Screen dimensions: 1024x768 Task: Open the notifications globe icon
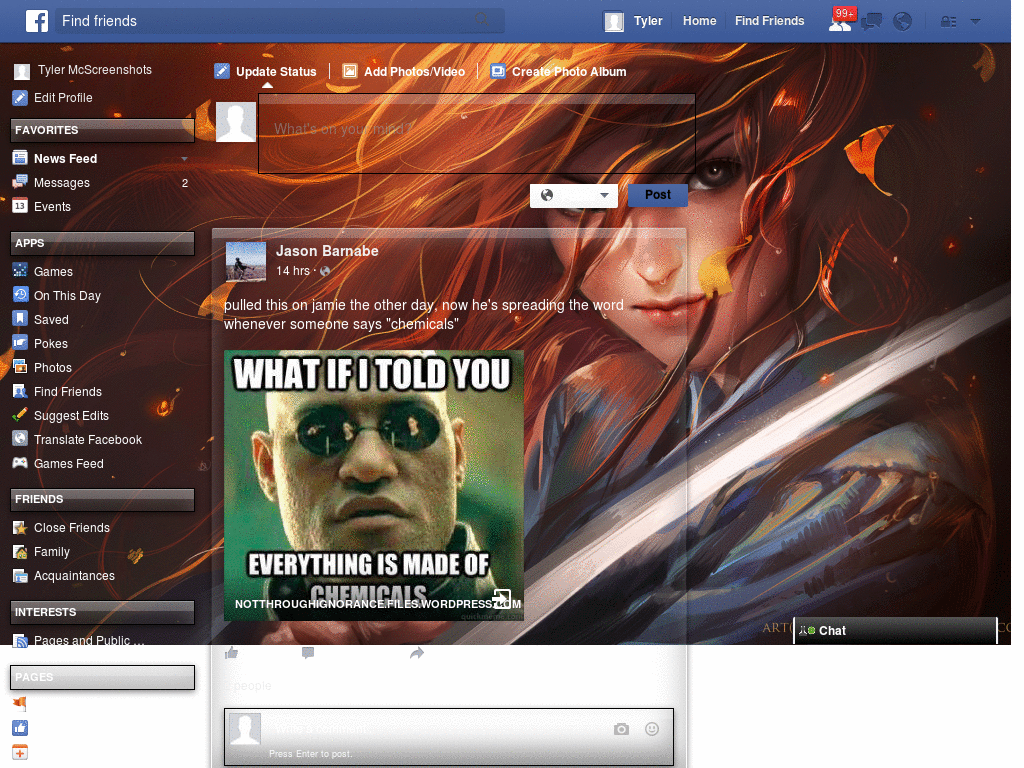903,22
